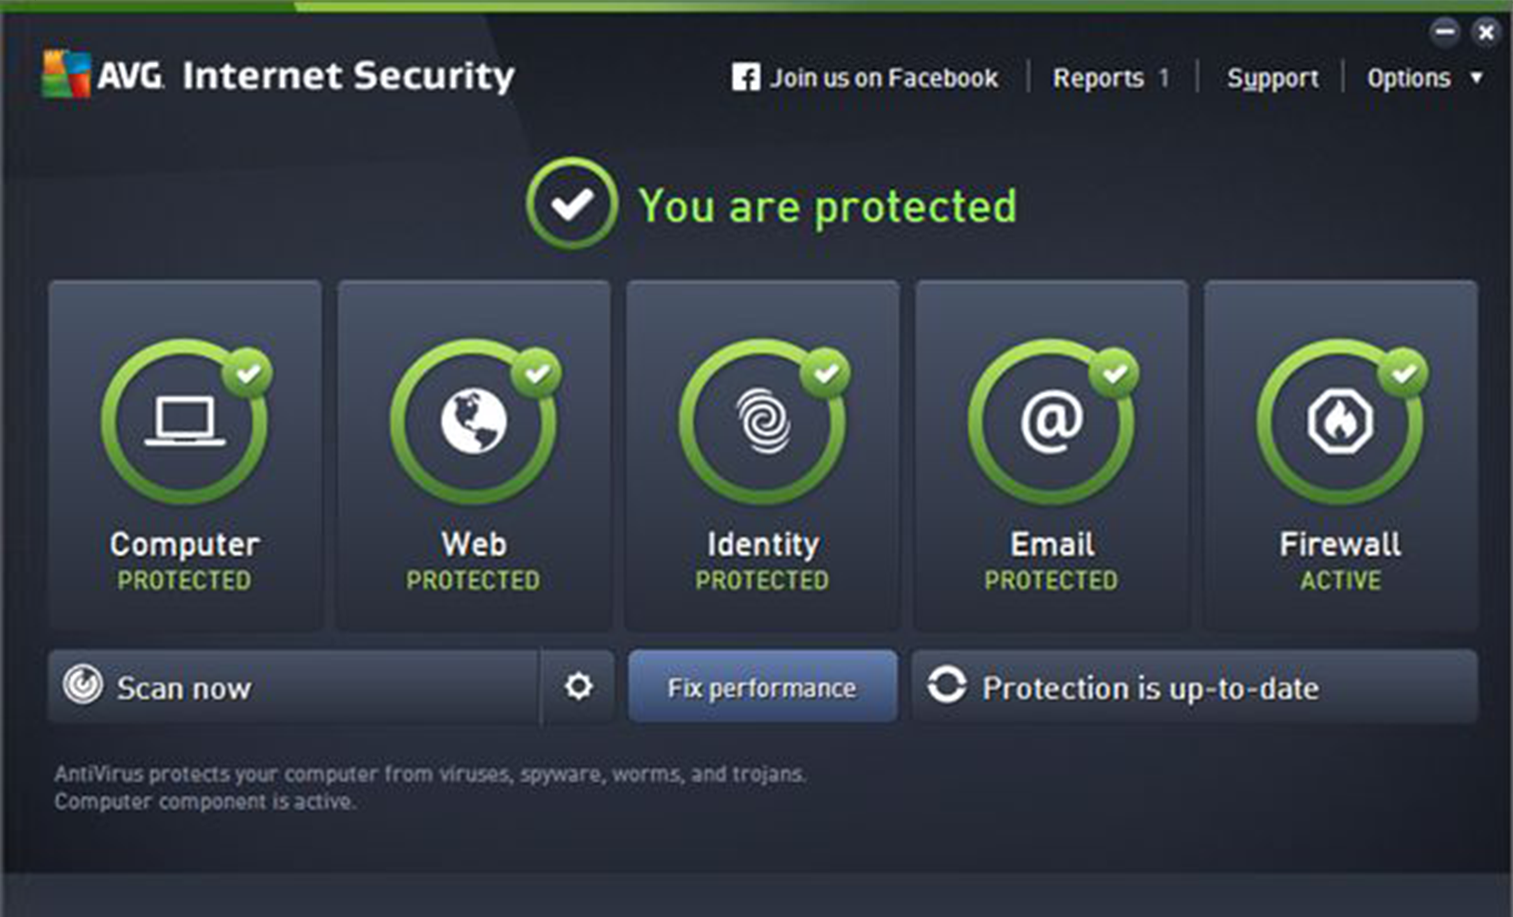Click the update refresh icon
The width and height of the screenshot is (1513, 917).
click(x=947, y=687)
